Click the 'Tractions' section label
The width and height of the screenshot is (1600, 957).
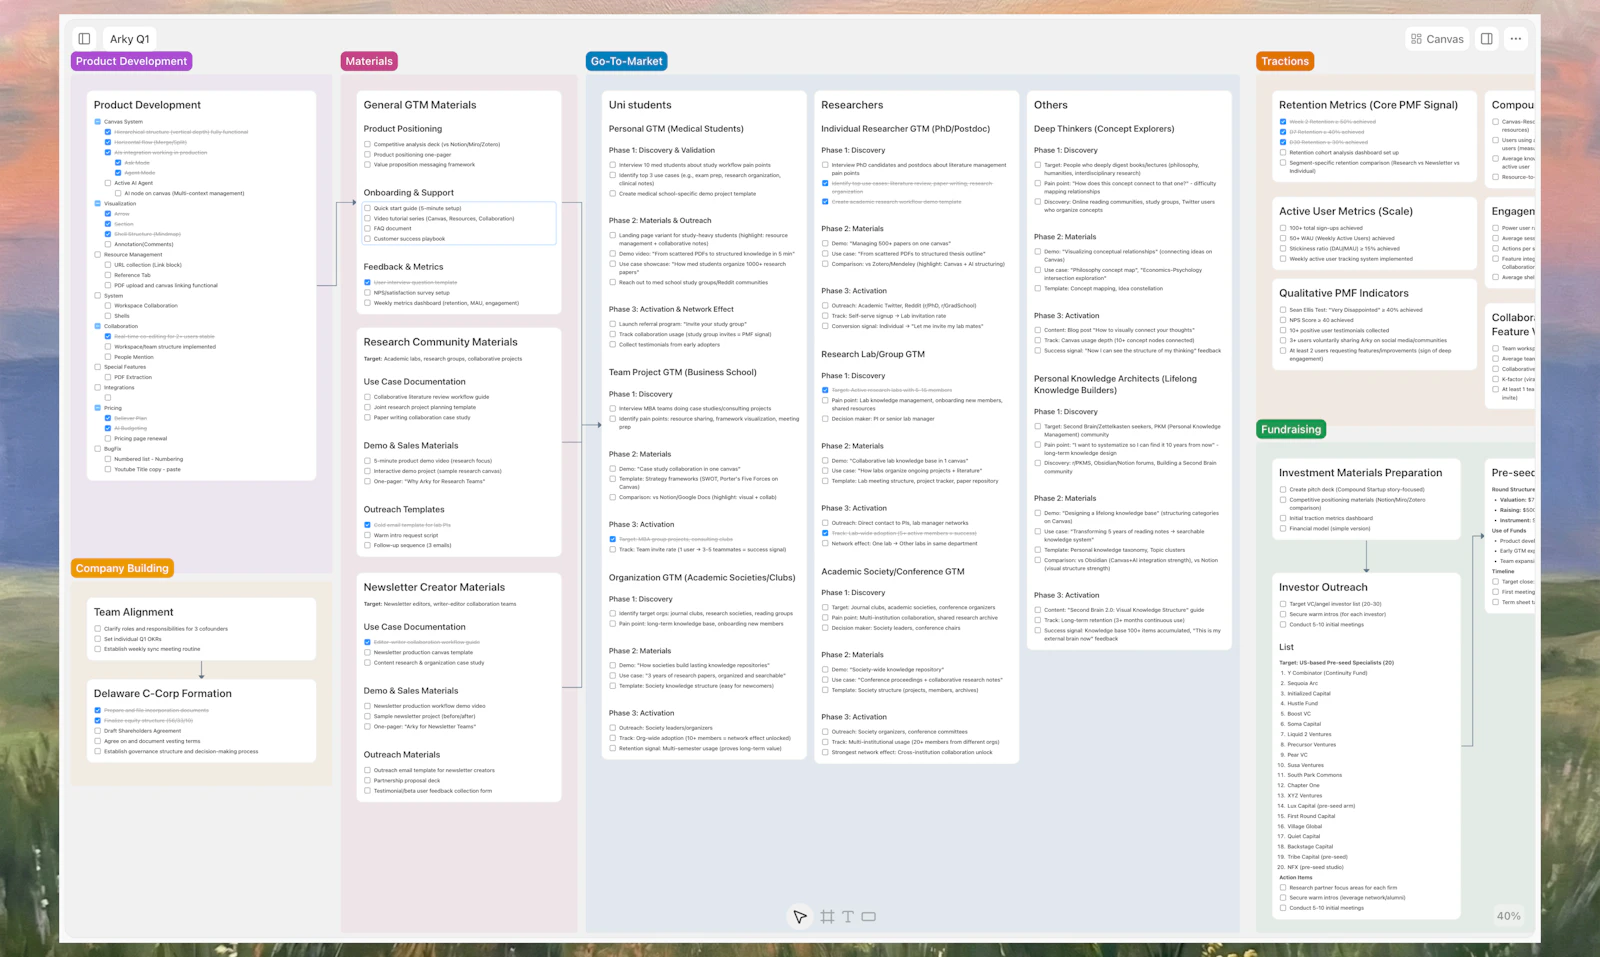click(x=1285, y=60)
